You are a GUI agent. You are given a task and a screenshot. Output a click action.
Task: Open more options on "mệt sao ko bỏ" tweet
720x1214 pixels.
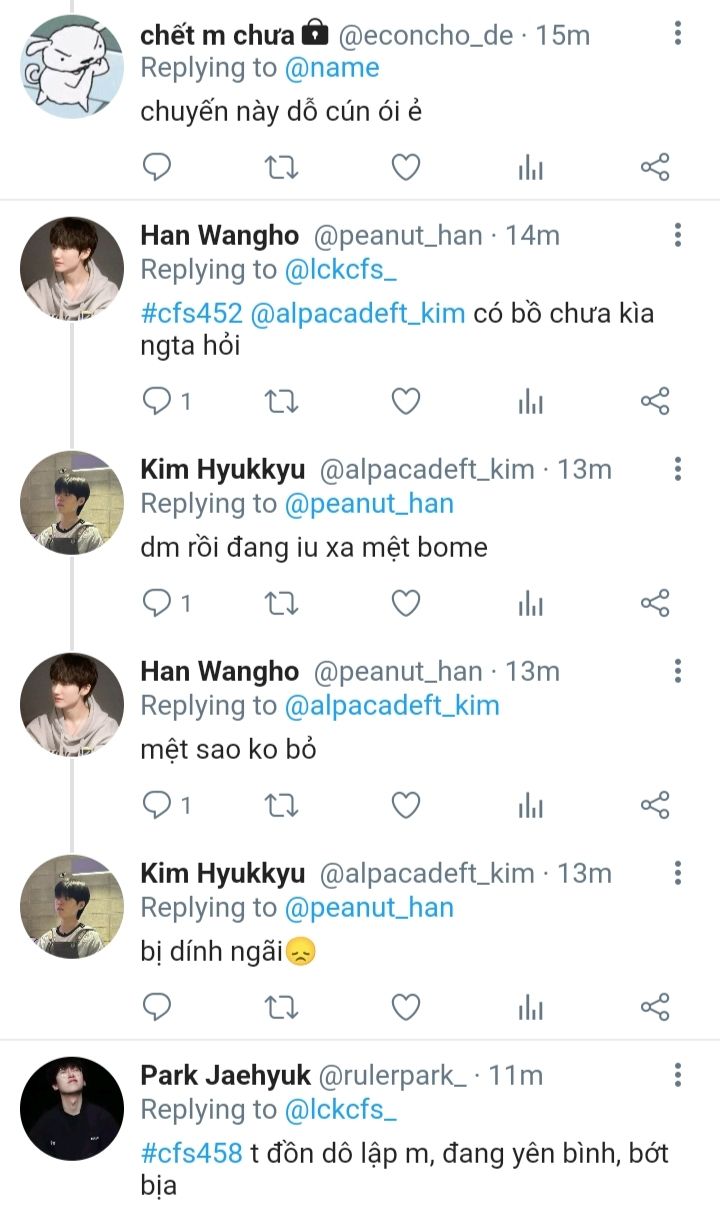[678, 671]
